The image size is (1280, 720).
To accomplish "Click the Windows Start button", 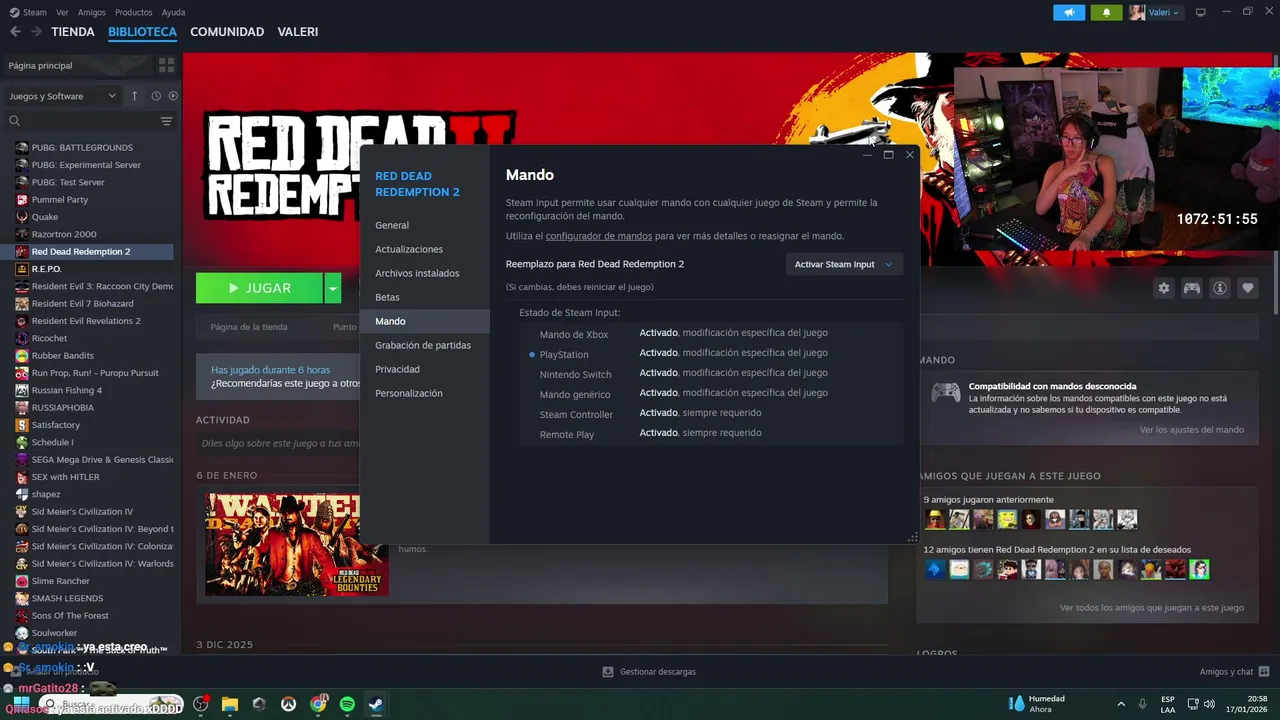I will point(22,704).
